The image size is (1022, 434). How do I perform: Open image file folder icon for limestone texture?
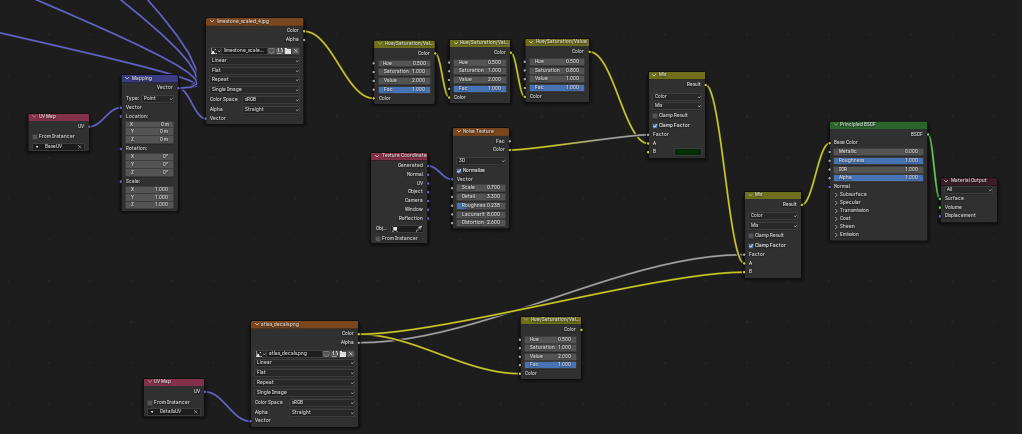287,50
